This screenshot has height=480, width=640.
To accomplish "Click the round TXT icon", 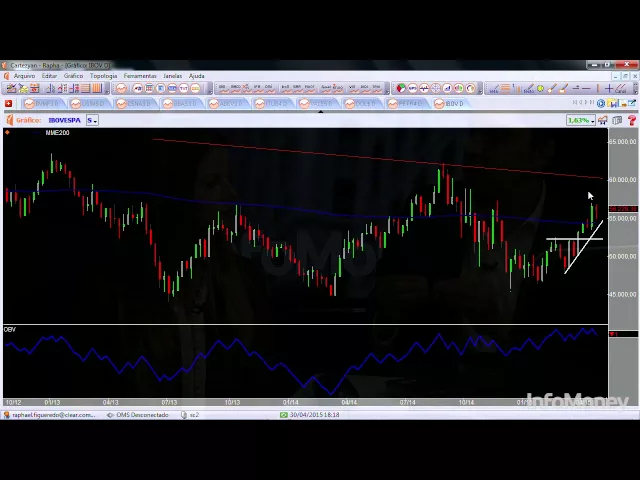I will (x=184, y=88).
